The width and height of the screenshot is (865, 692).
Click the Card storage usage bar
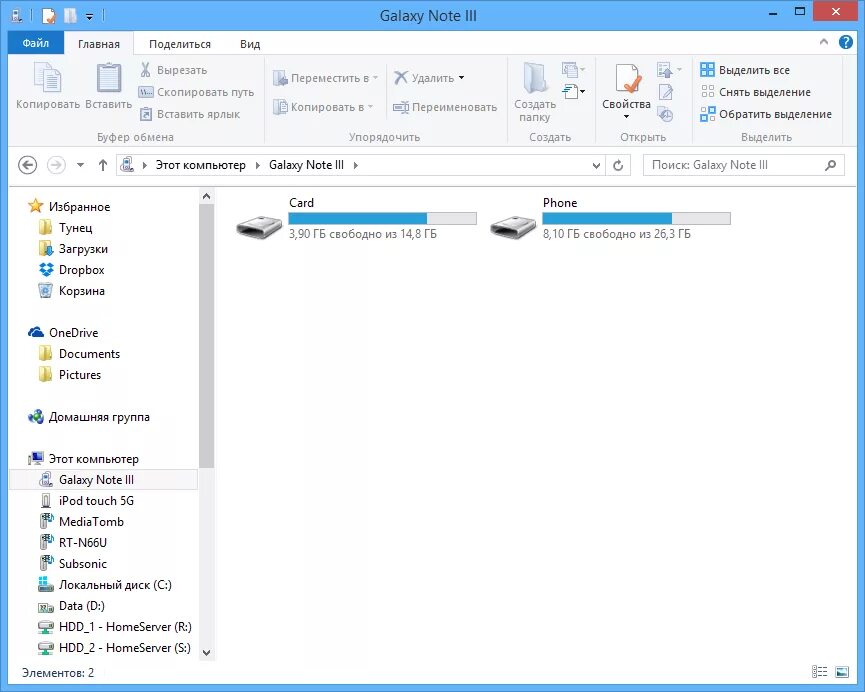(382, 219)
